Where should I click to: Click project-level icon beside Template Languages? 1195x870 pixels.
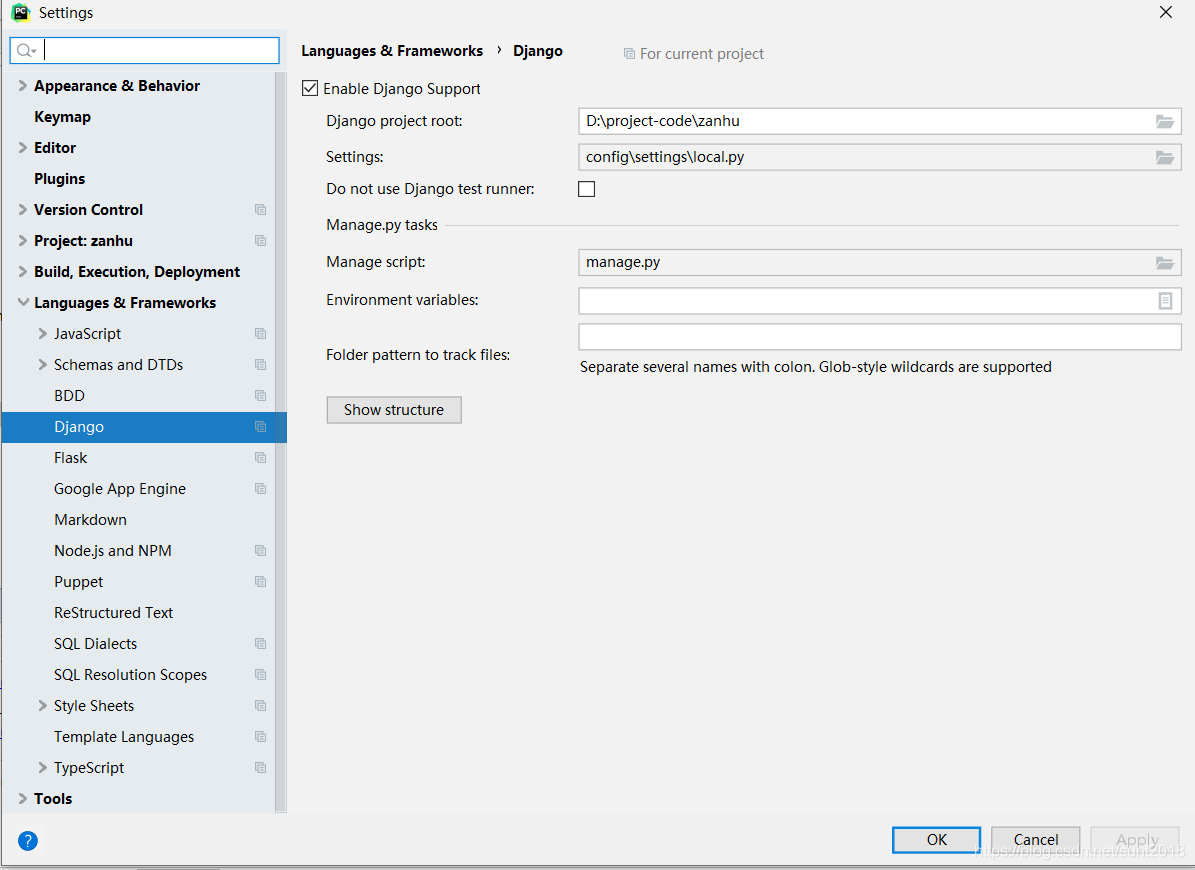click(261, 737)
